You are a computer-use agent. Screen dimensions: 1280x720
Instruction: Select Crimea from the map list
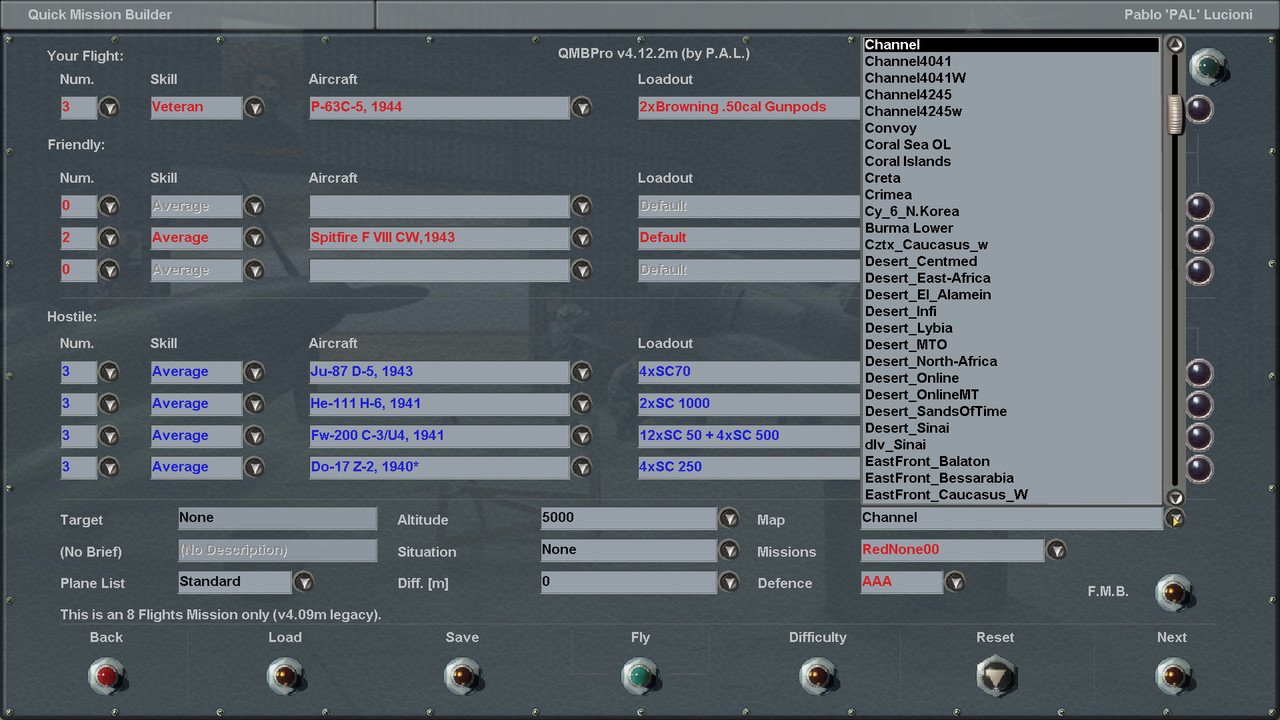(888, 195)
